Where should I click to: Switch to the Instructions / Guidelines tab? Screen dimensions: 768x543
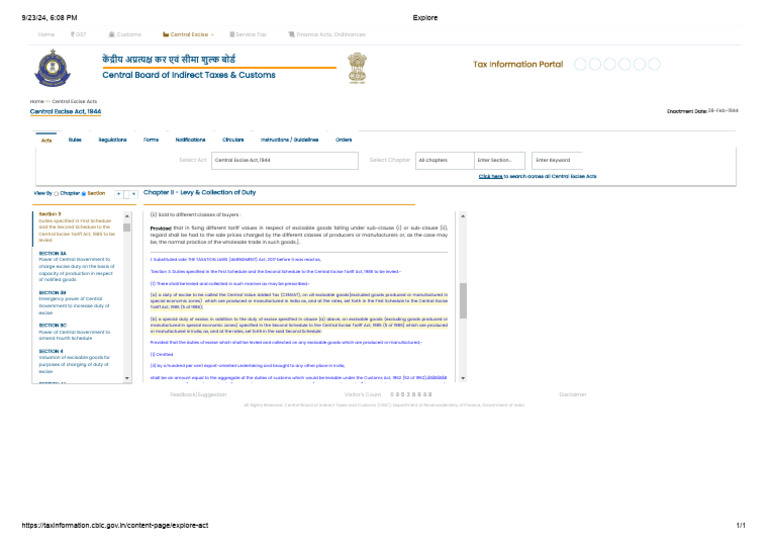click(289, 140)
